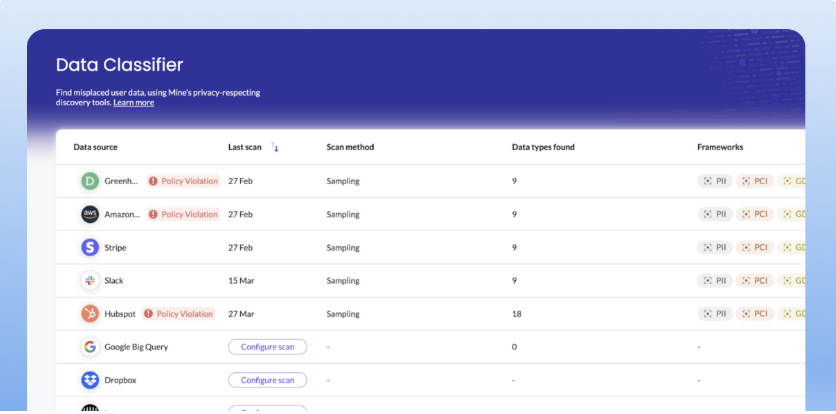Open the Learn more link
The width and height of the screenshot is (836, 414).
[133, 102]
